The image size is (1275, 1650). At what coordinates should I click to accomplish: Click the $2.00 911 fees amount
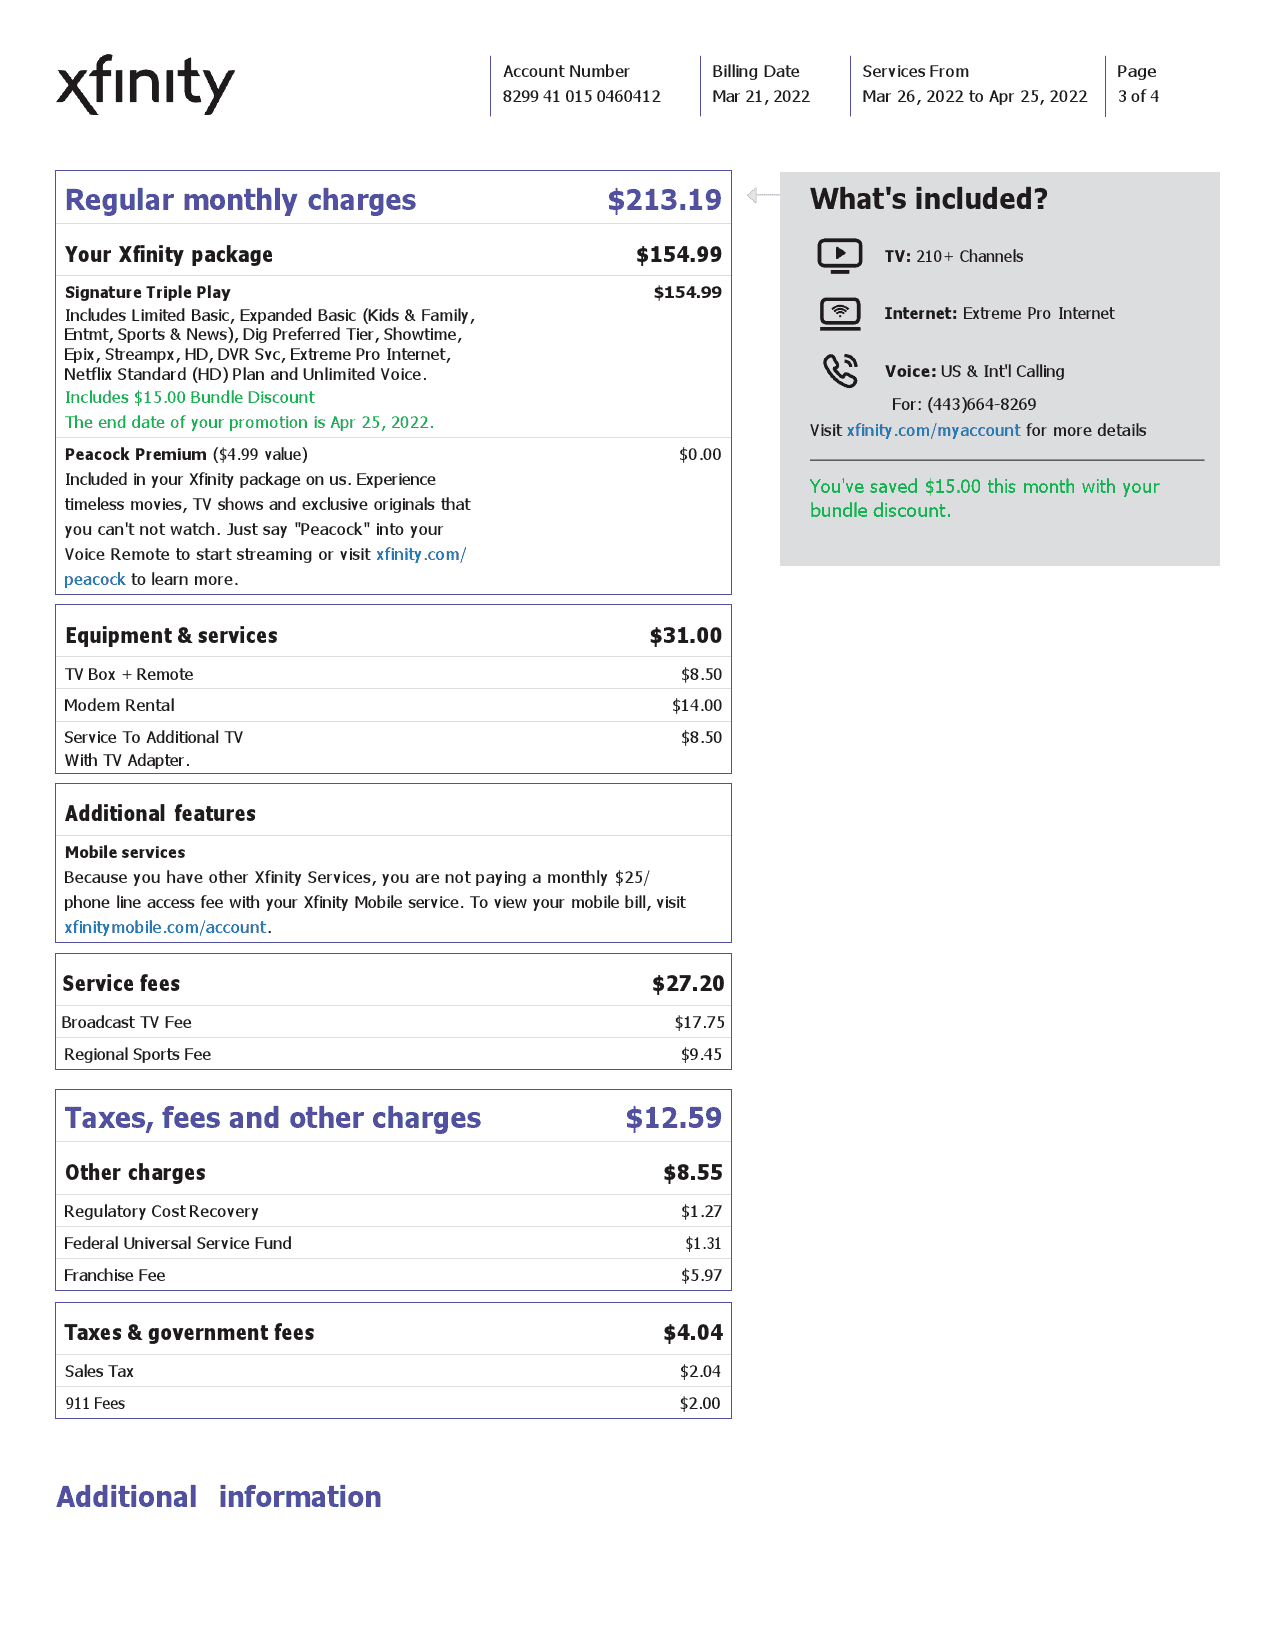700,1403
